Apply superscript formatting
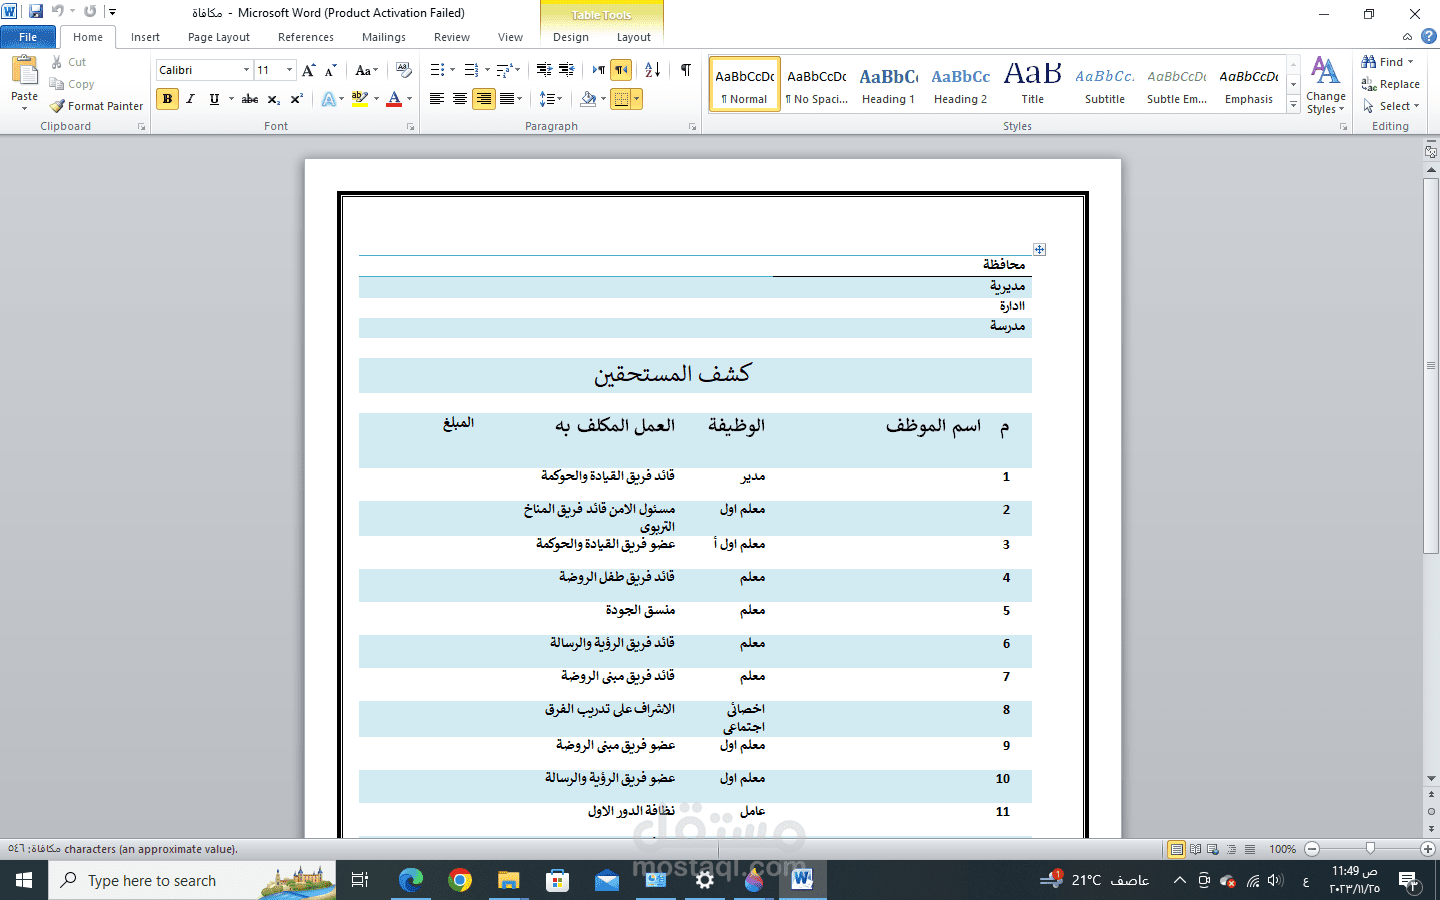The width and height of the screenshot is (1440, 900). coord(296,99)
